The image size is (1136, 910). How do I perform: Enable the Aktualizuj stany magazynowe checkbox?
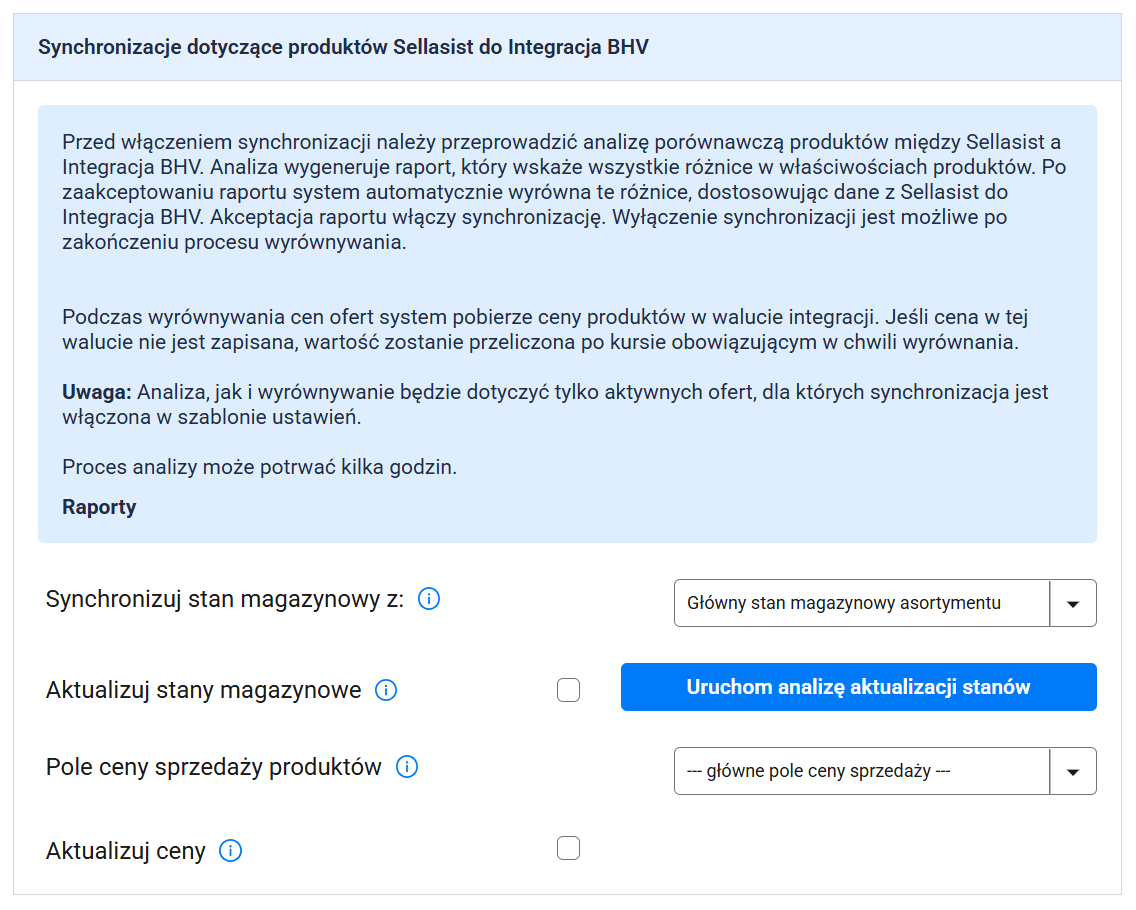pyautogui.click(x=568, y=690)
